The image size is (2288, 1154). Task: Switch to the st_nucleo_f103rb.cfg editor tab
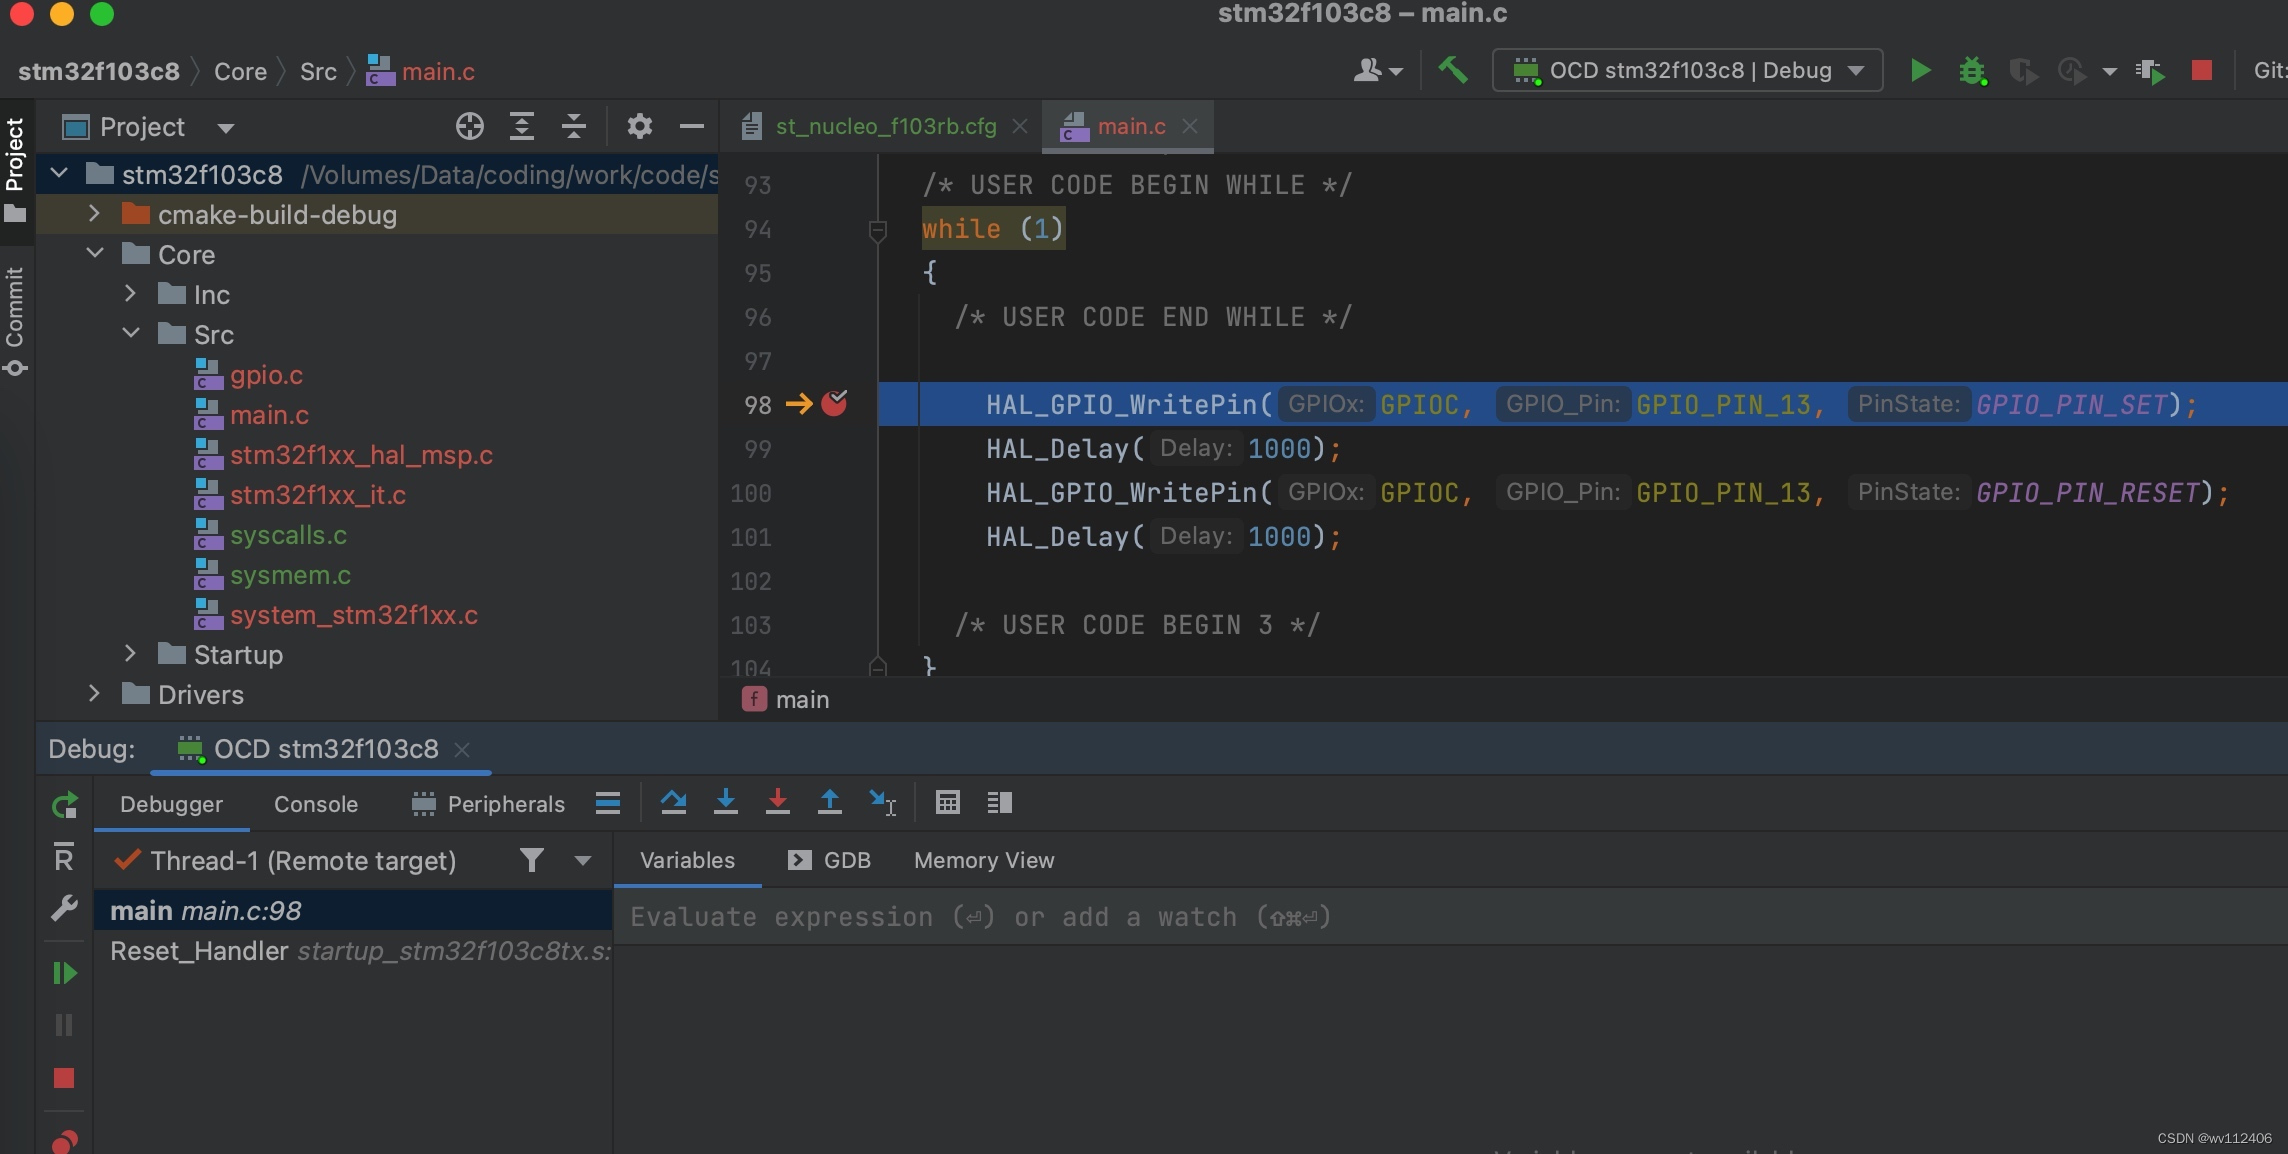point(885,127)
